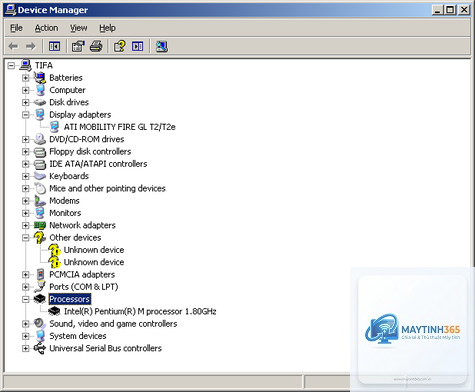This screenshot has height=392, width=475.
Task: Select ATI MOBILITY FIRE GL T2/T2e entry
Action: coord(119,127)
